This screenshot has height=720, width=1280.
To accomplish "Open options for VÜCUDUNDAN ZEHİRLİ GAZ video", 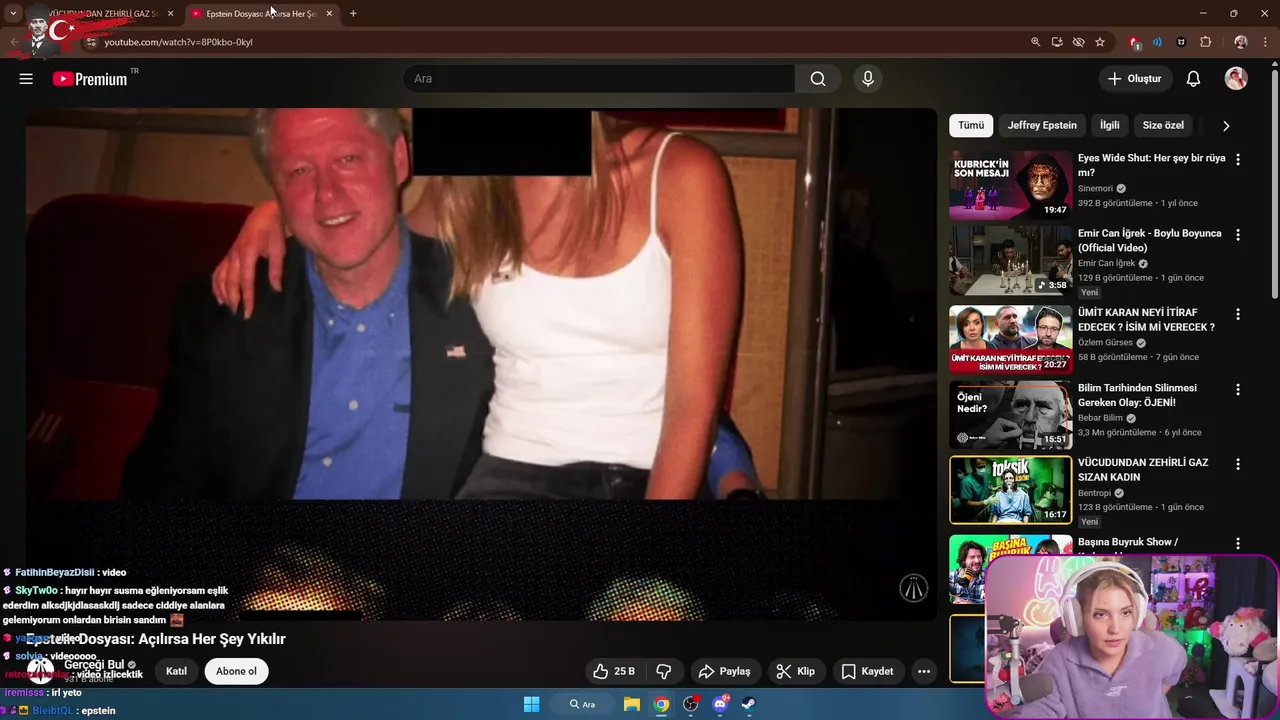I will point(1238,464).
